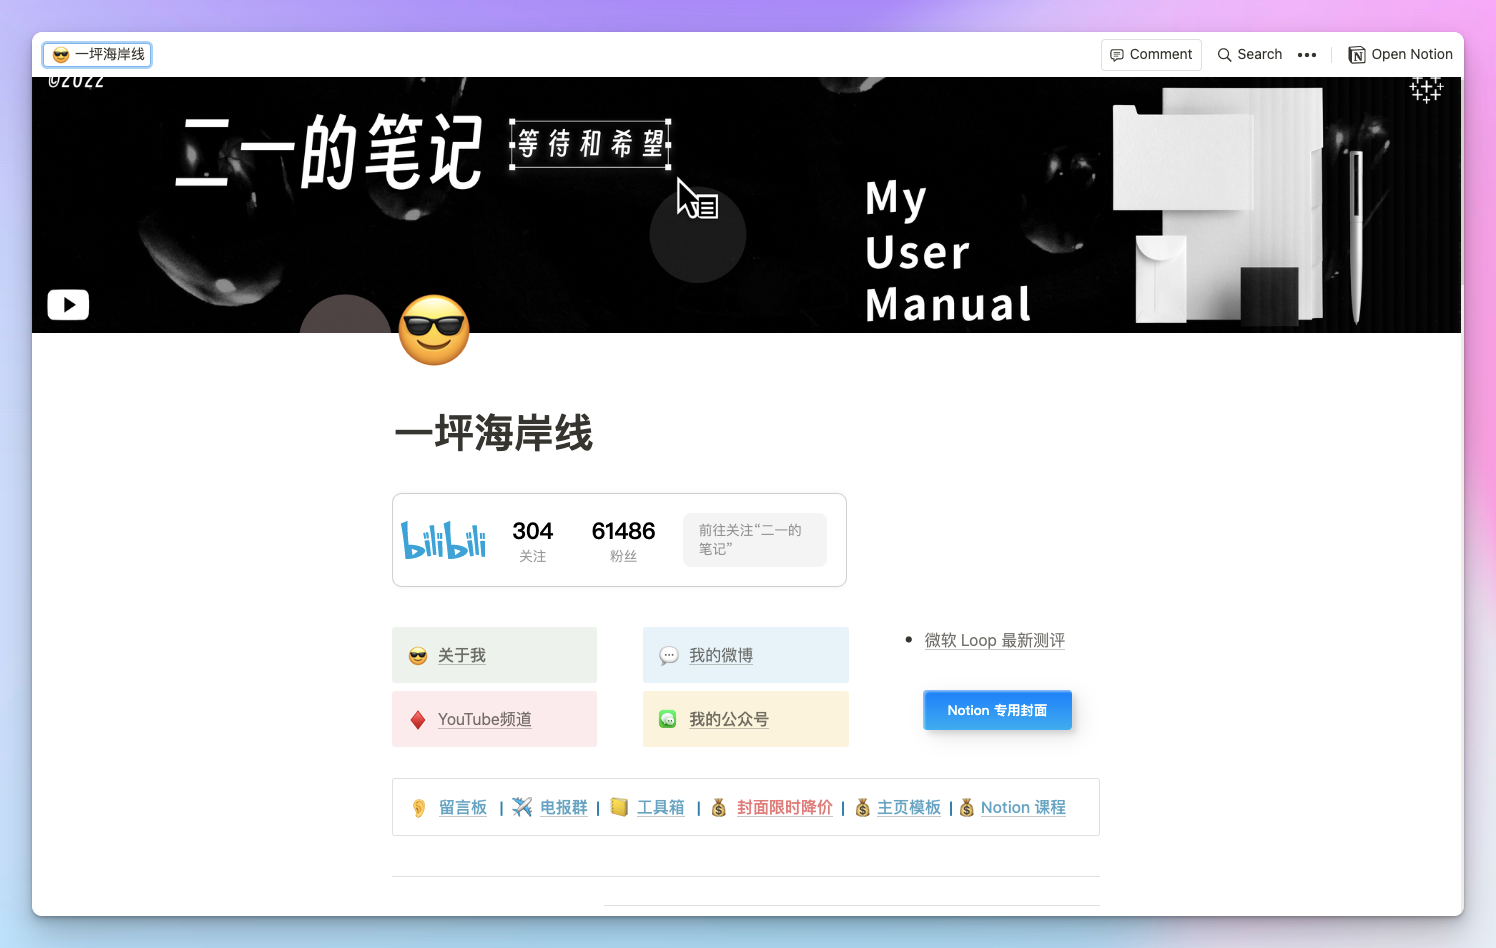Click the Open Notion button
This screenshot has width=1496, height=948.
point(1400,54)
